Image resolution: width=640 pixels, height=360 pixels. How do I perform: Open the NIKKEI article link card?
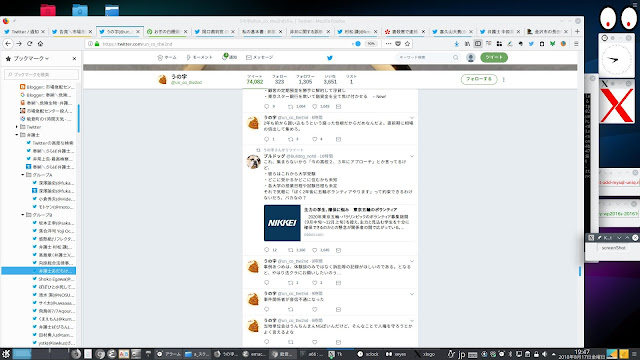[339, 223]
